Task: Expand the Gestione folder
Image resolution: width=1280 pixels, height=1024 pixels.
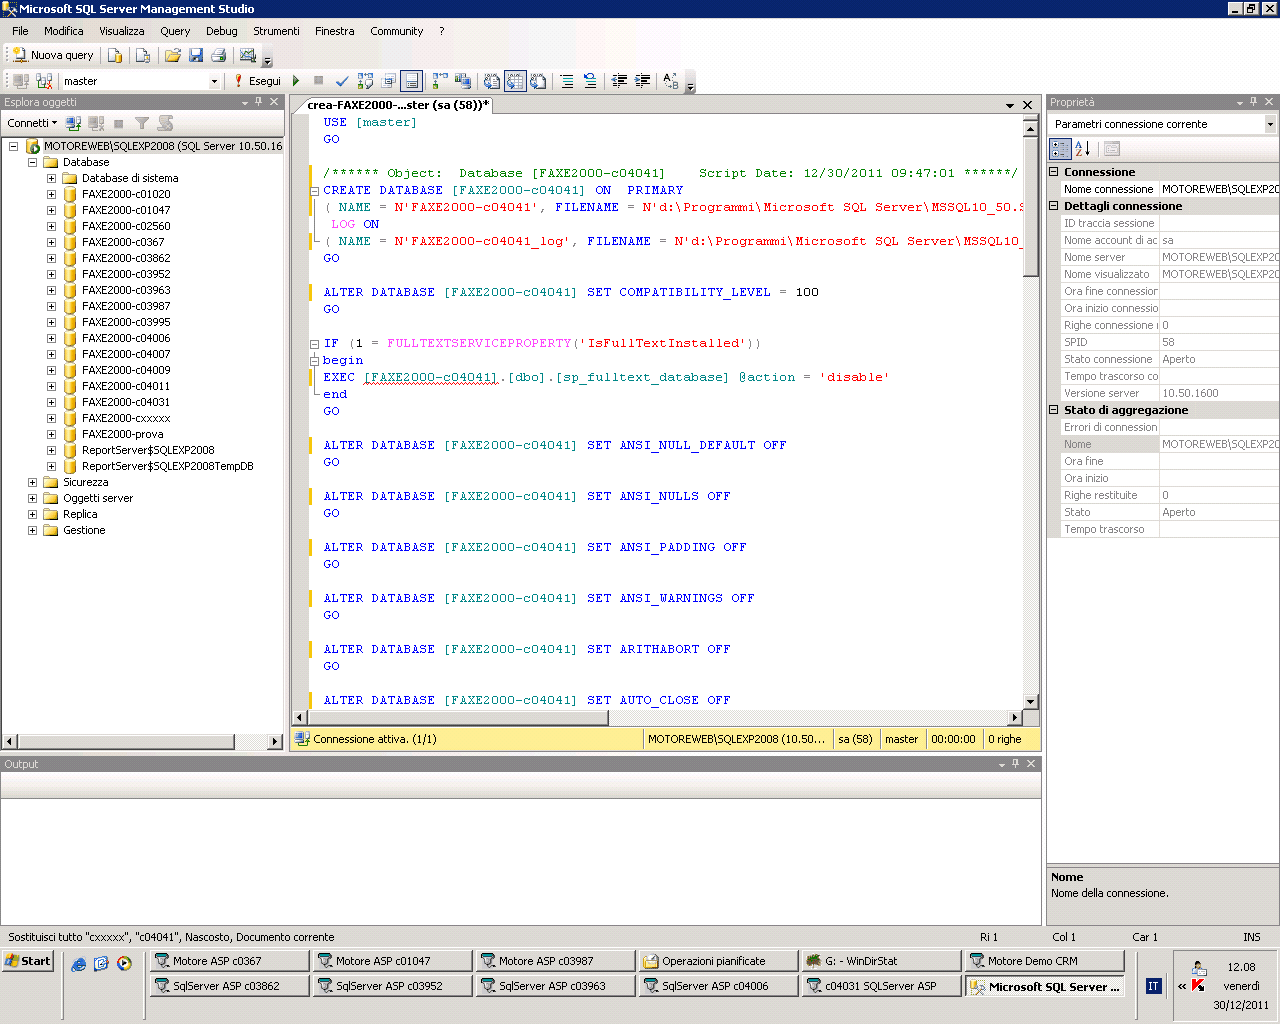Action: coord(32,530)
